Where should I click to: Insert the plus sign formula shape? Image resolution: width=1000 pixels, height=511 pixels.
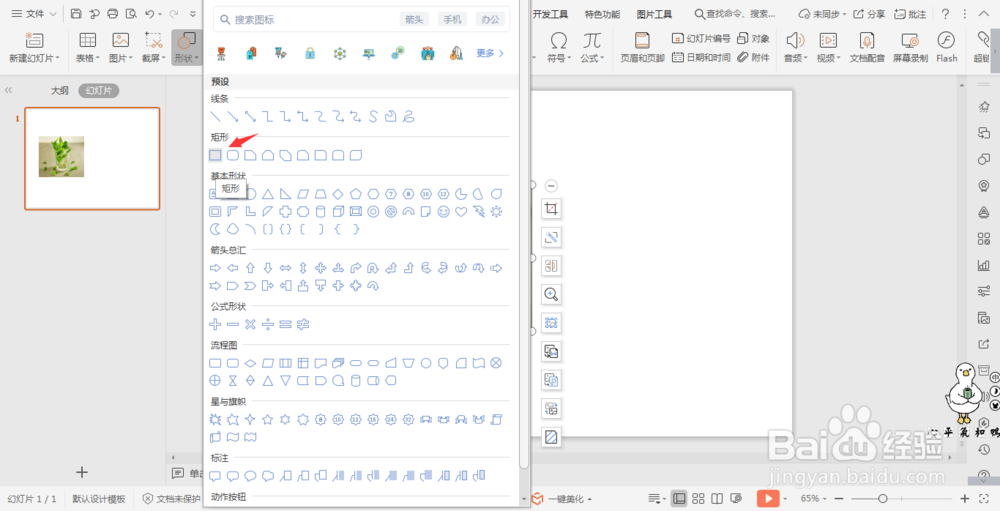216,324
